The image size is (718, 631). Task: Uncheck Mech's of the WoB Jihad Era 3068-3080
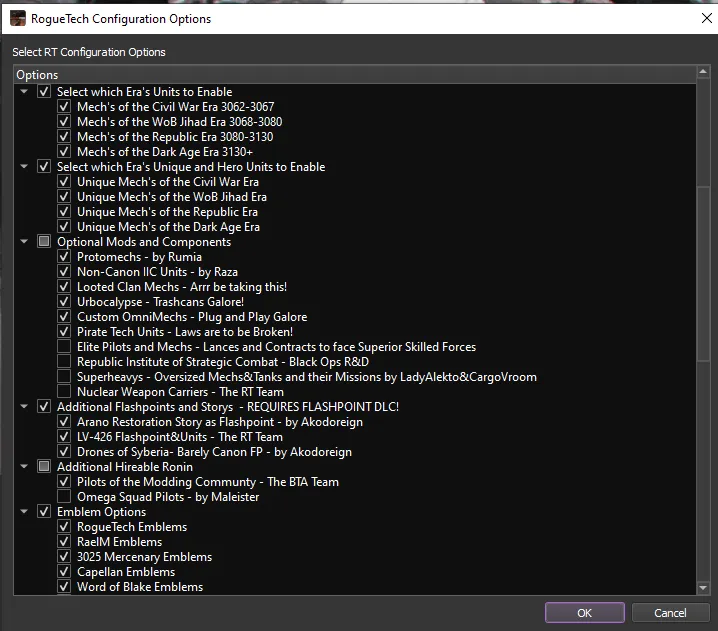(64, 122)
